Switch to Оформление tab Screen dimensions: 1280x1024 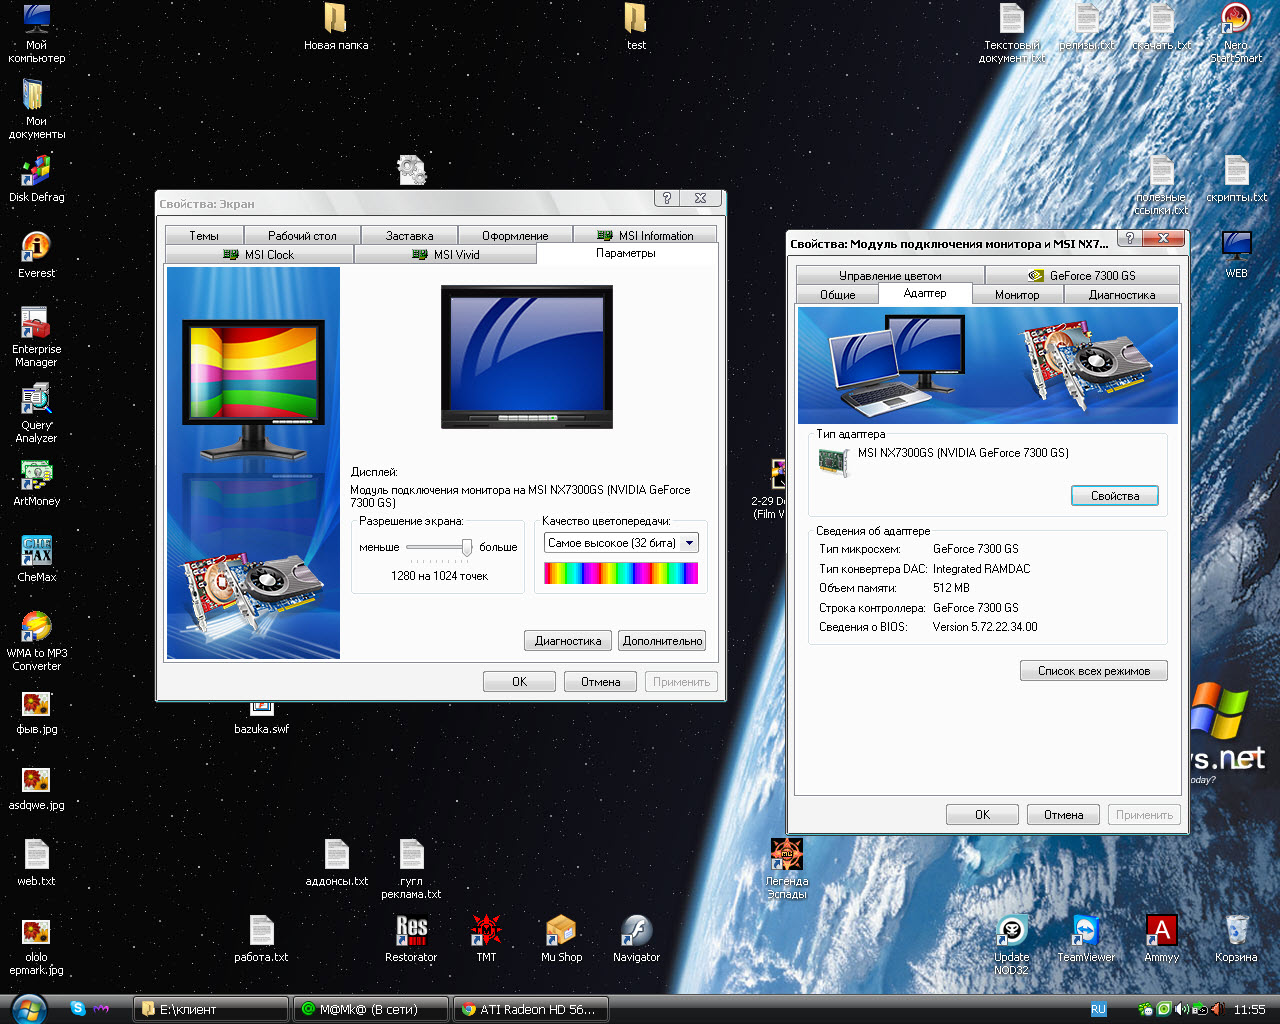(x=515, y=236)
